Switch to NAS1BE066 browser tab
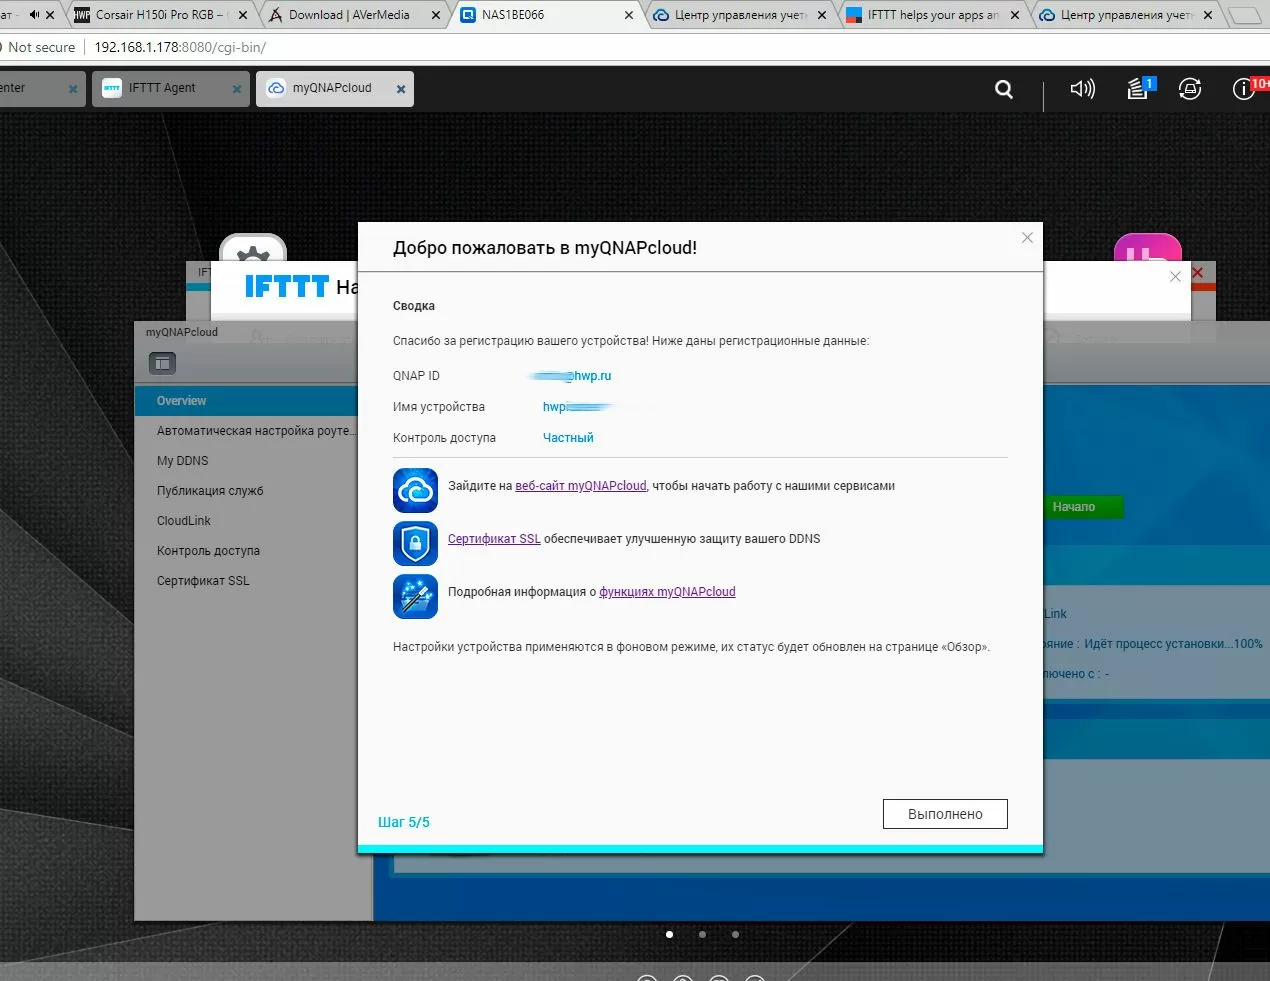The height and width of the screenshot is (981, 1270). (x=547, y=15)
